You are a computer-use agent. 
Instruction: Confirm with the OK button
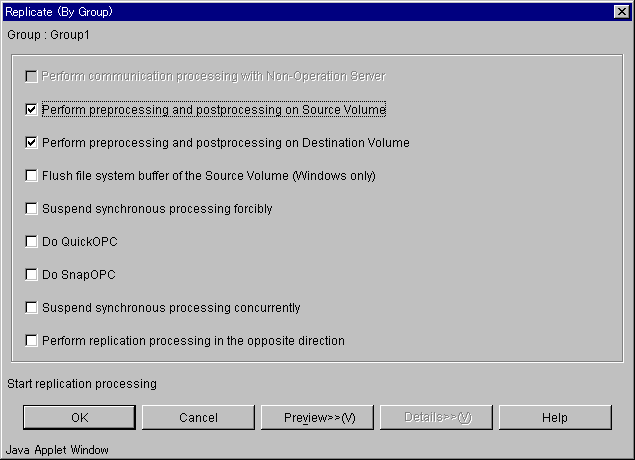point(79,417)
